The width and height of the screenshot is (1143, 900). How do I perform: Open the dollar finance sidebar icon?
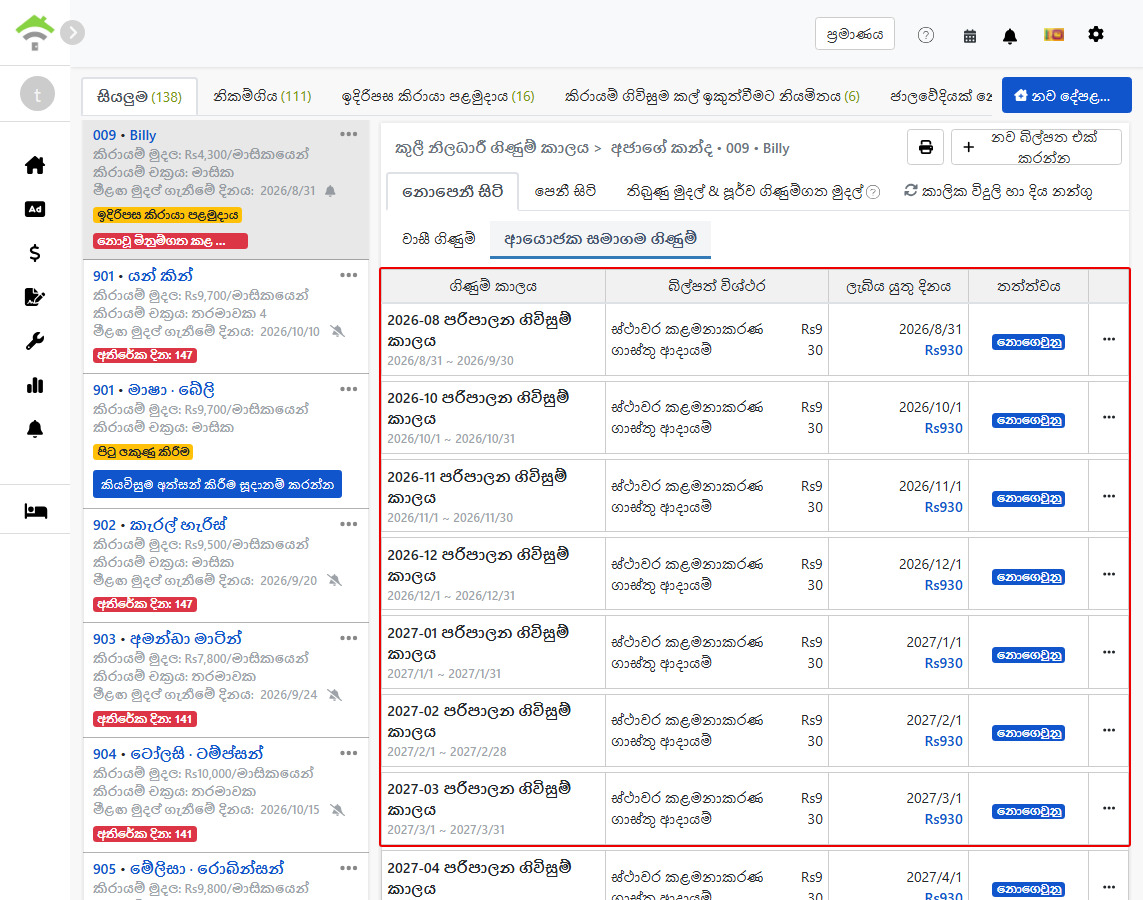click(x=35, y=253)
